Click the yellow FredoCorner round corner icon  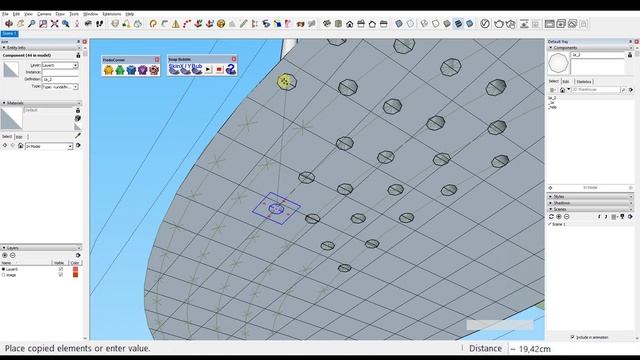point(108,70)
